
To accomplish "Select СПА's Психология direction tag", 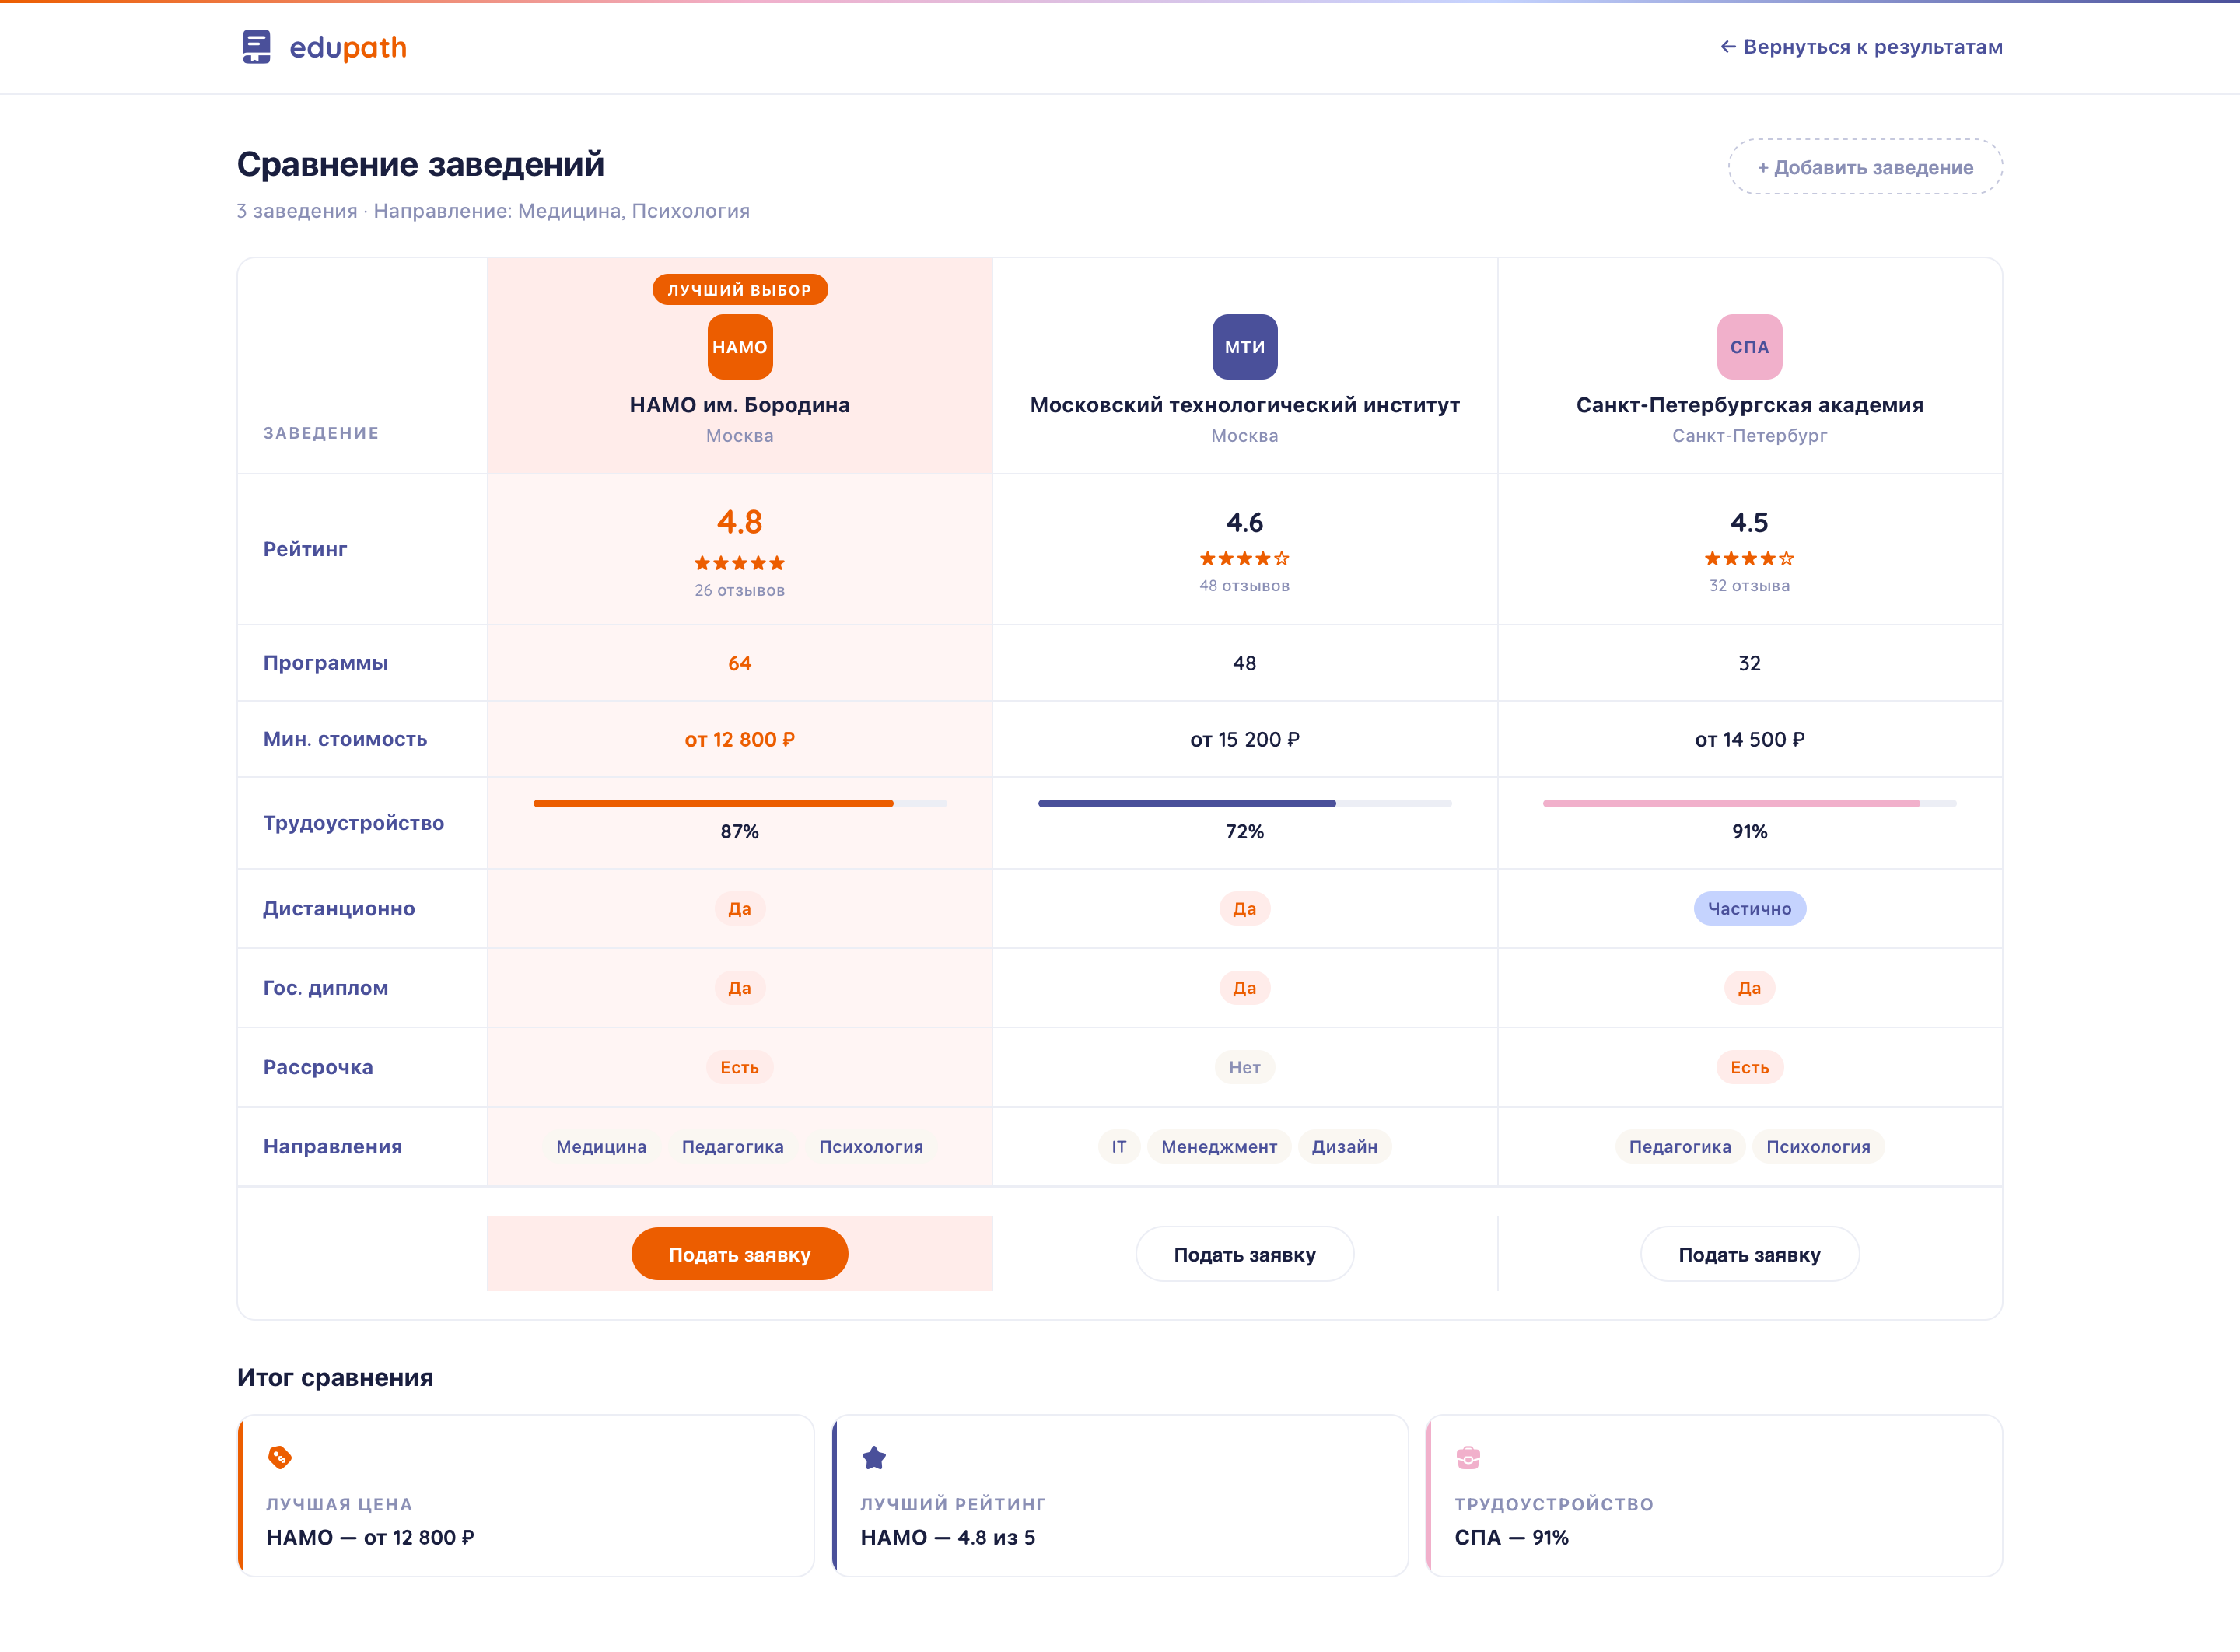I will (x=1818, y=1147).
